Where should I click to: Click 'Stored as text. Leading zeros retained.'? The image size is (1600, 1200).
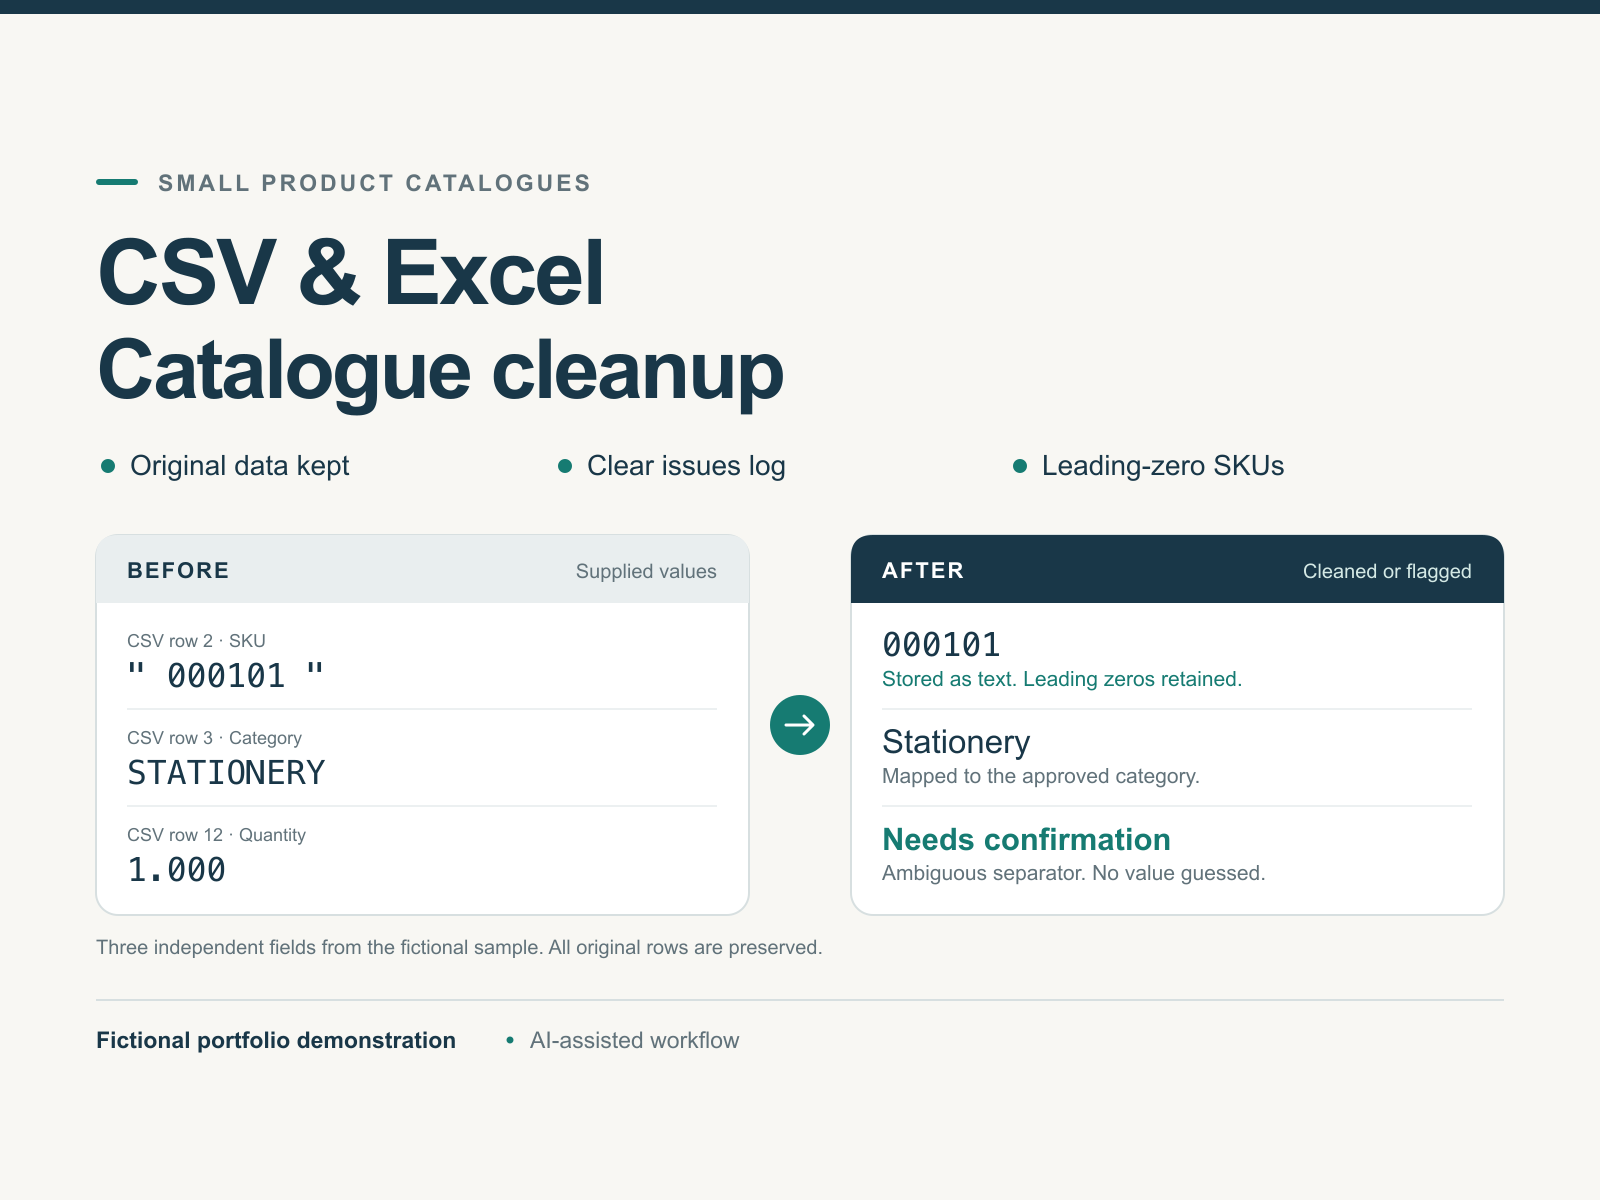point(1062,679)
